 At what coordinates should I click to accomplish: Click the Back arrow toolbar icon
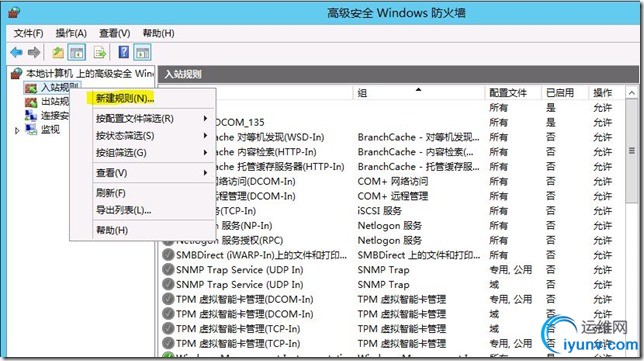pyautogui.click(x=16, y=52)
